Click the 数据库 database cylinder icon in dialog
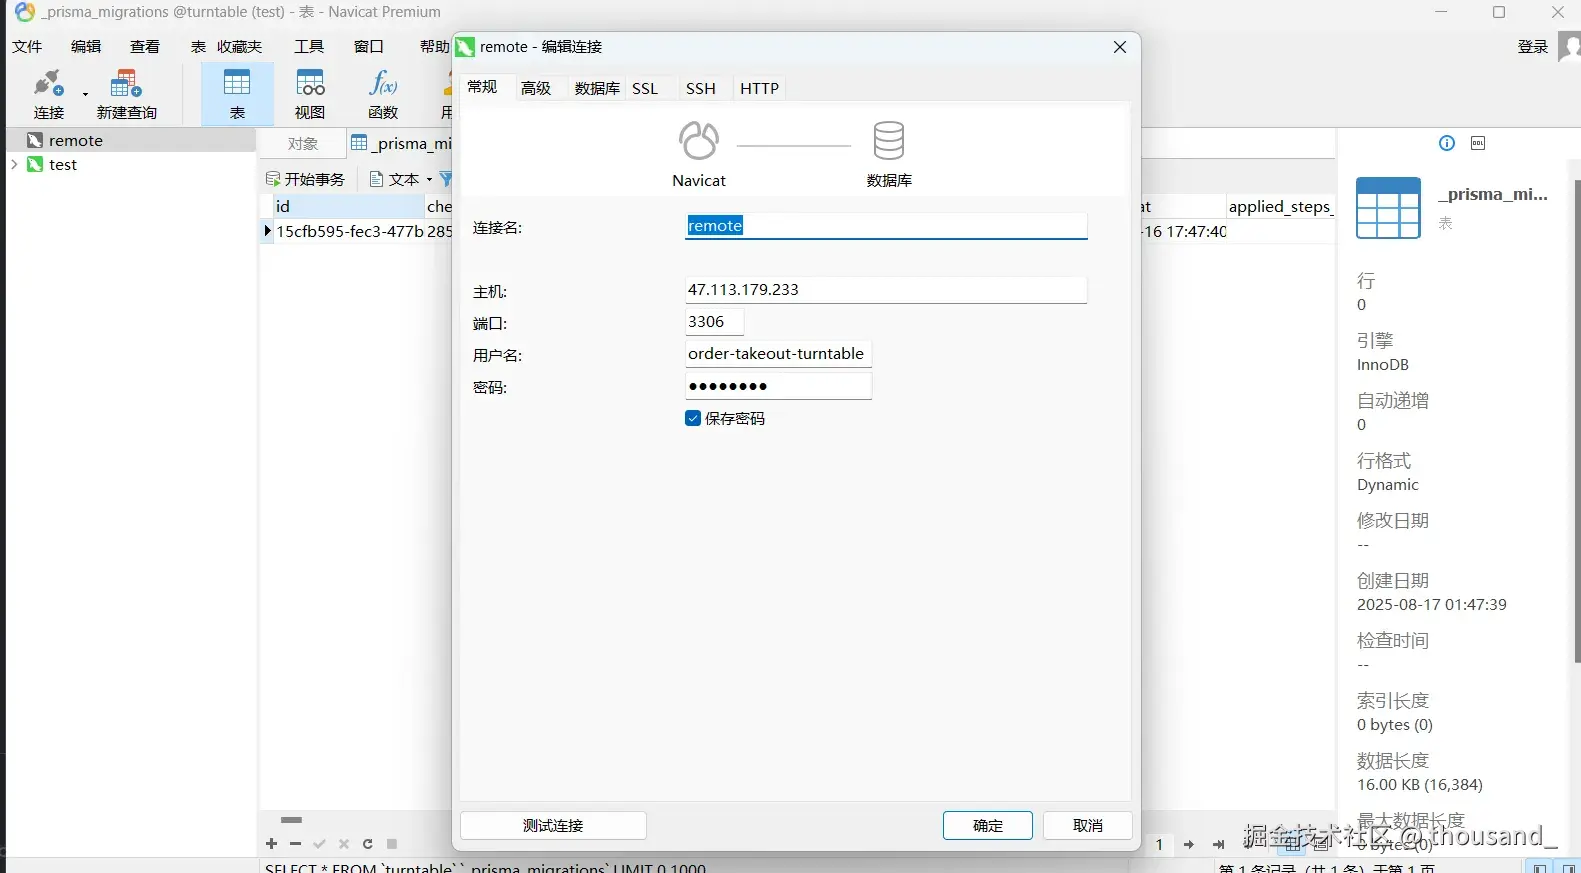The image size is (1581, 873). pyautogui.click(x=889, y=141)
